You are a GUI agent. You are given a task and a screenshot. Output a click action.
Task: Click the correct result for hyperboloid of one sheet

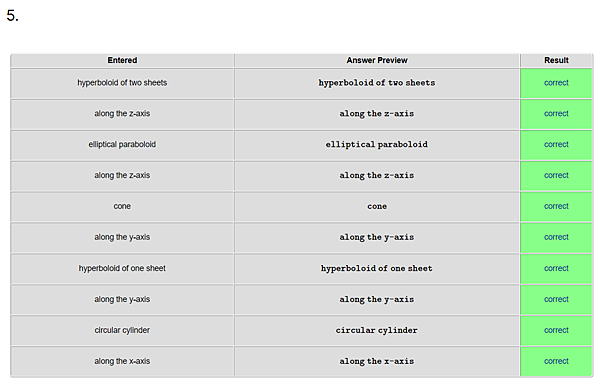pos(556,268)
